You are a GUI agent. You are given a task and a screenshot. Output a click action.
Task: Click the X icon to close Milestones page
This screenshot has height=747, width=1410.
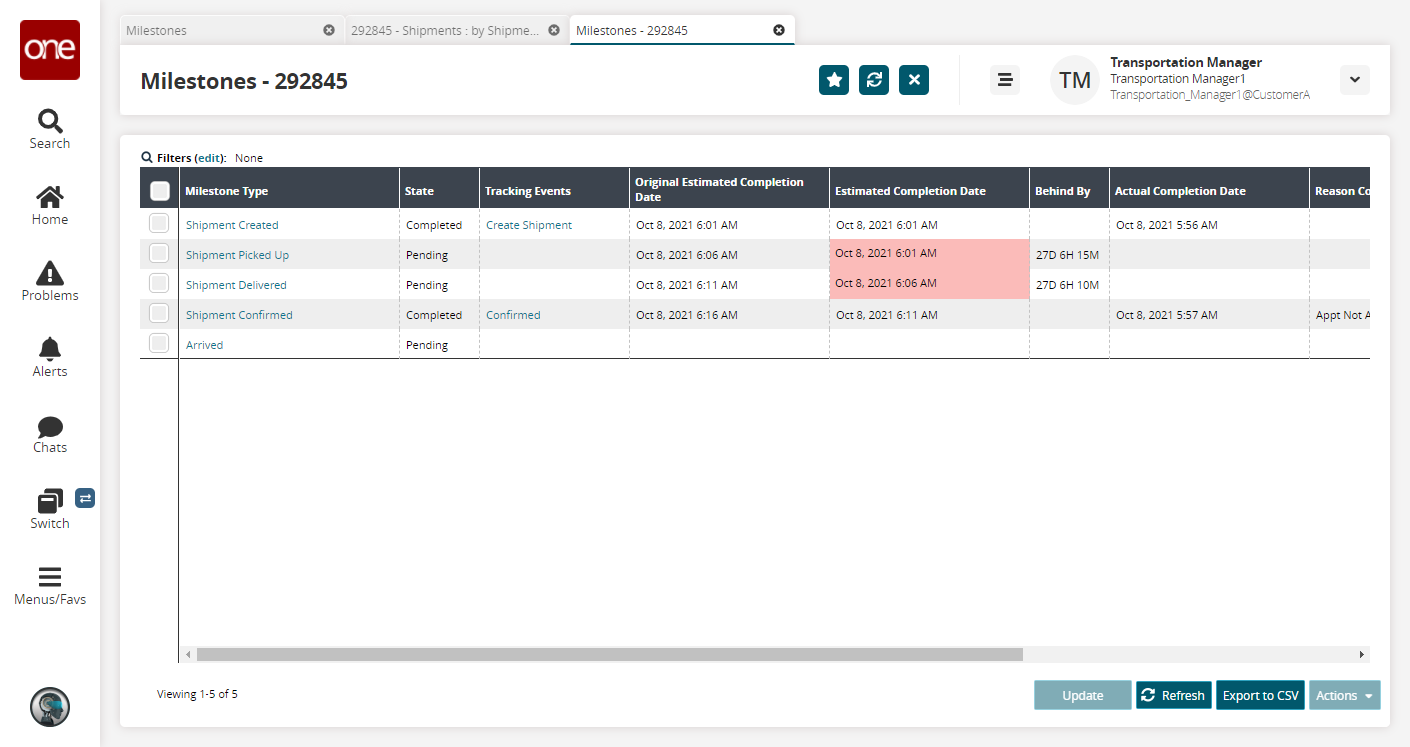[x=913, y=80]
